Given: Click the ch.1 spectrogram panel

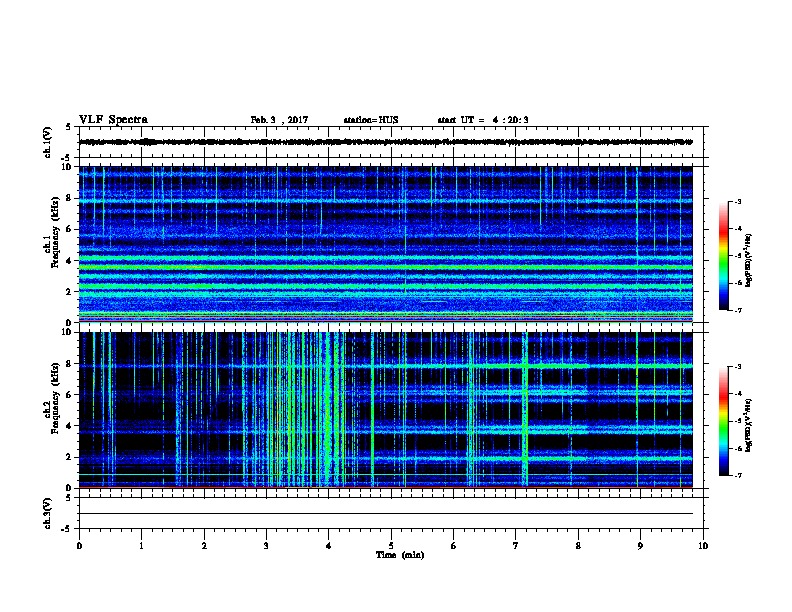Looking at the screenshot, I should (385, 244).
